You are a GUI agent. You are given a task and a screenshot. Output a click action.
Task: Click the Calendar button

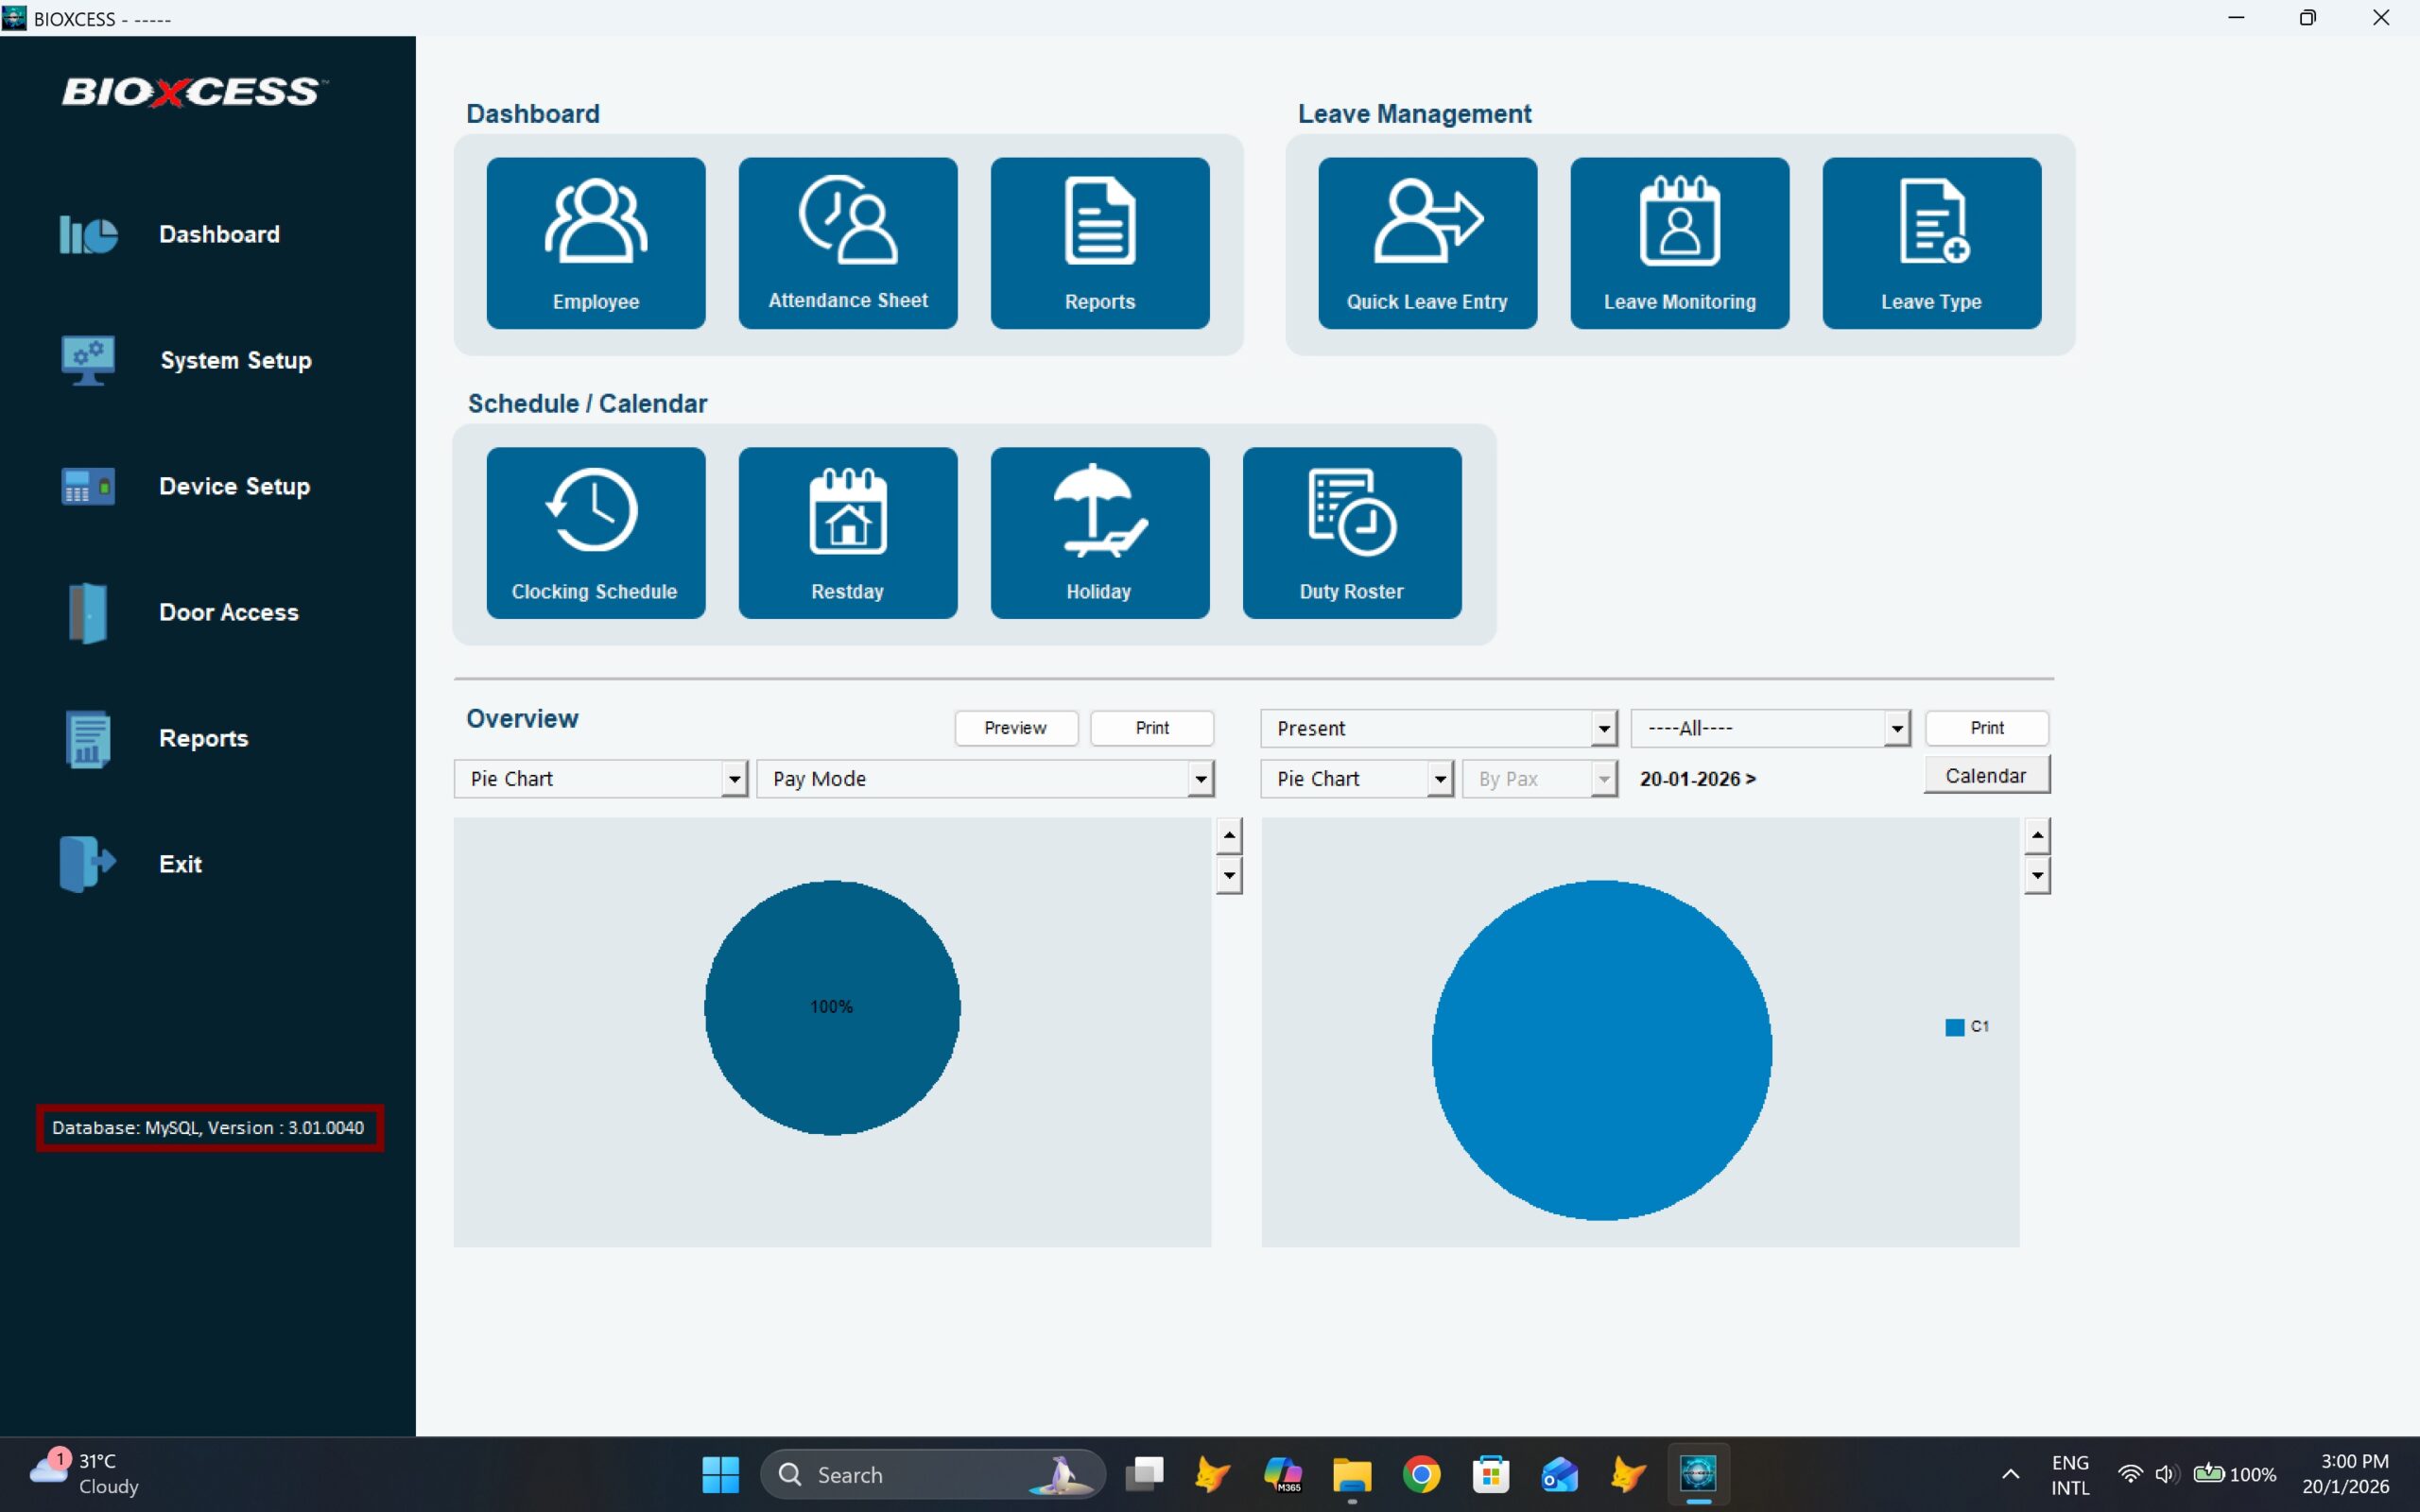[1985, 775]
